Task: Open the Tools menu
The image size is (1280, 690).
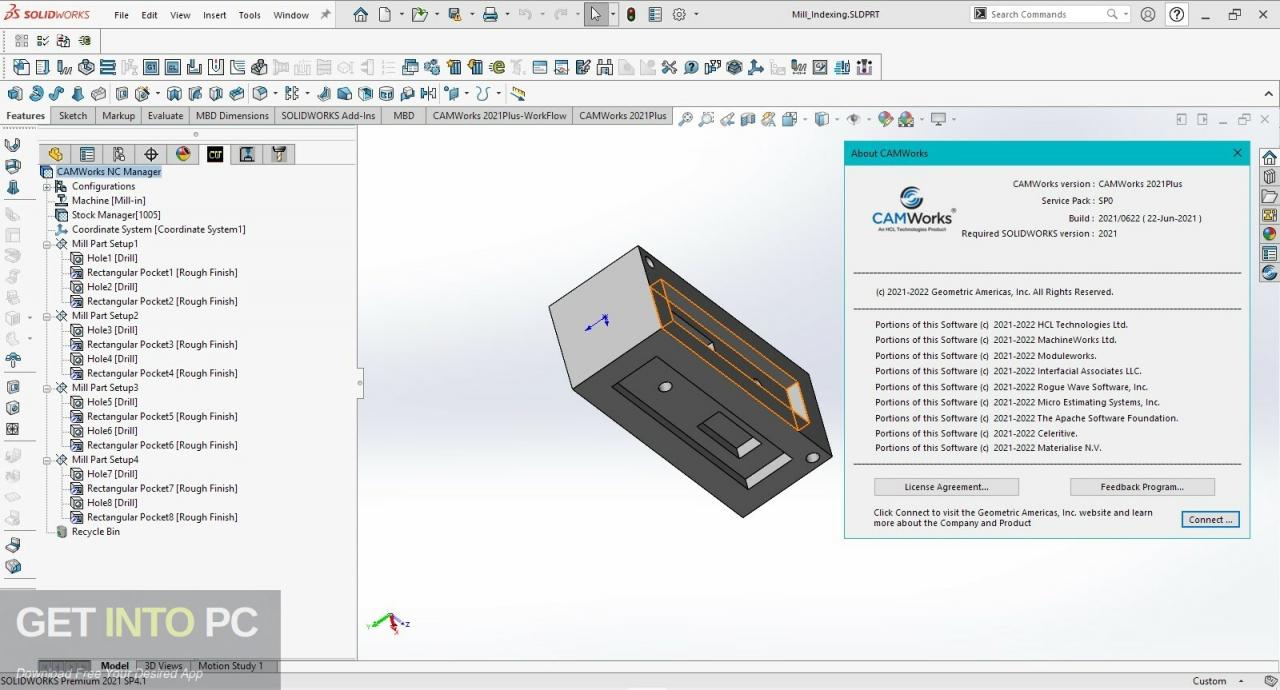Action: point(250,15)
